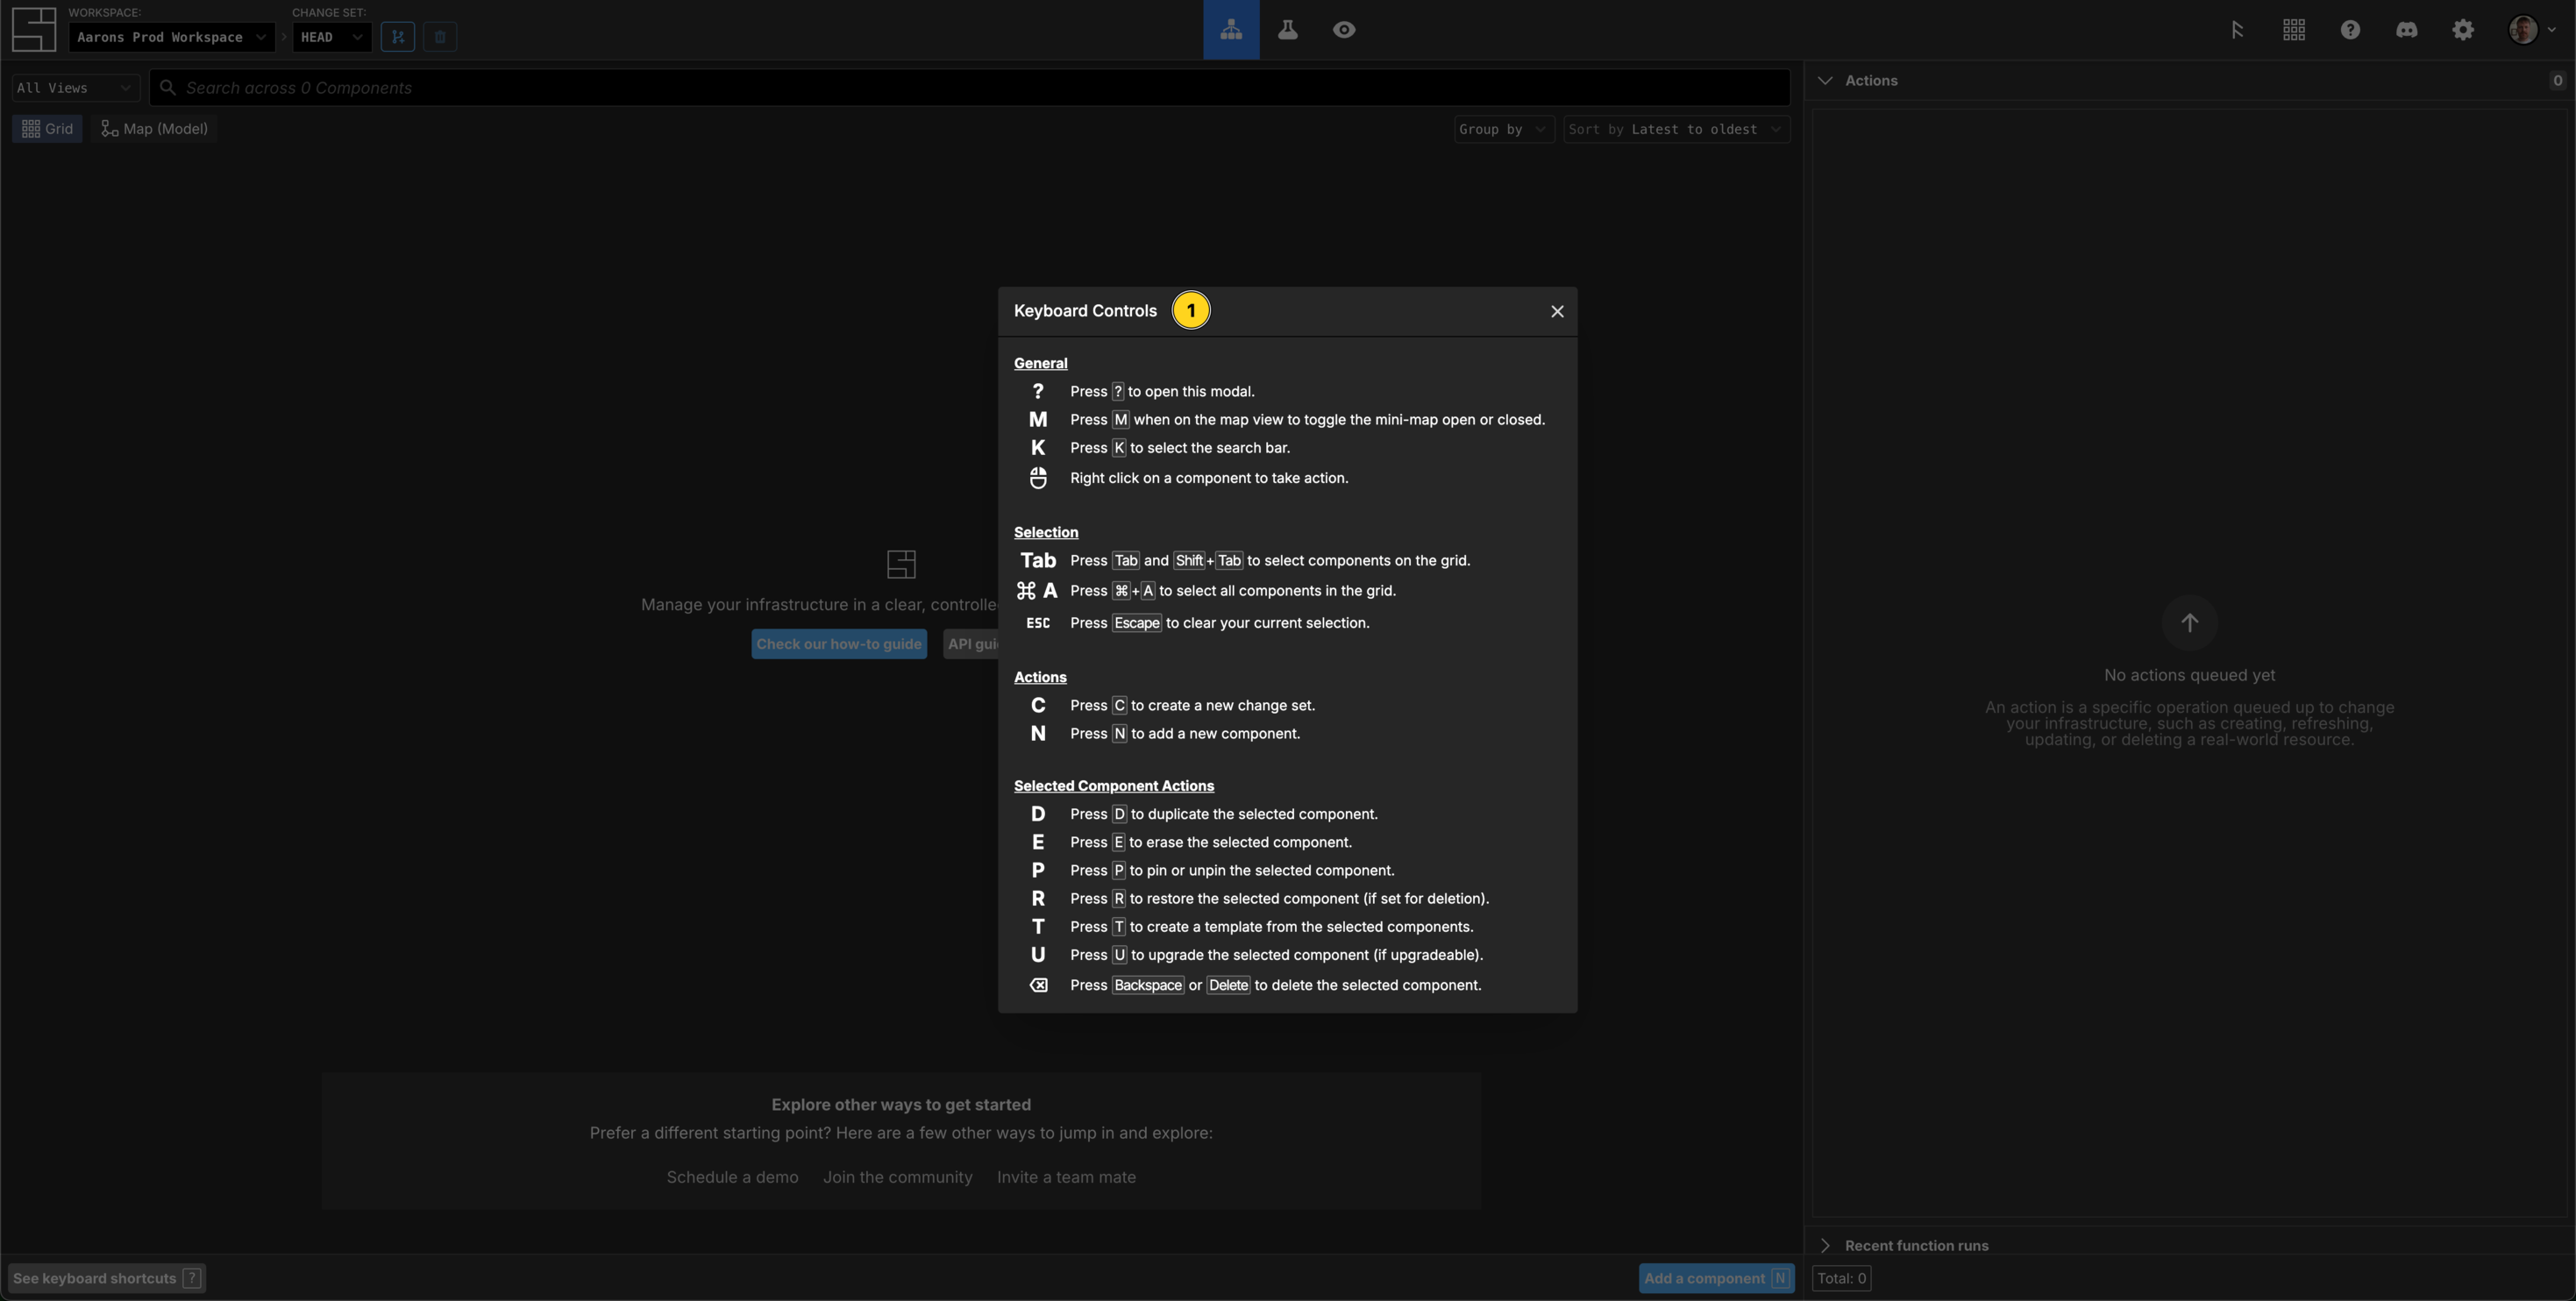The width and height of the screenshot is (2576, 1301).
Task: Click the mouse right-click icon in modal
Action: [x=1038, y=478]
